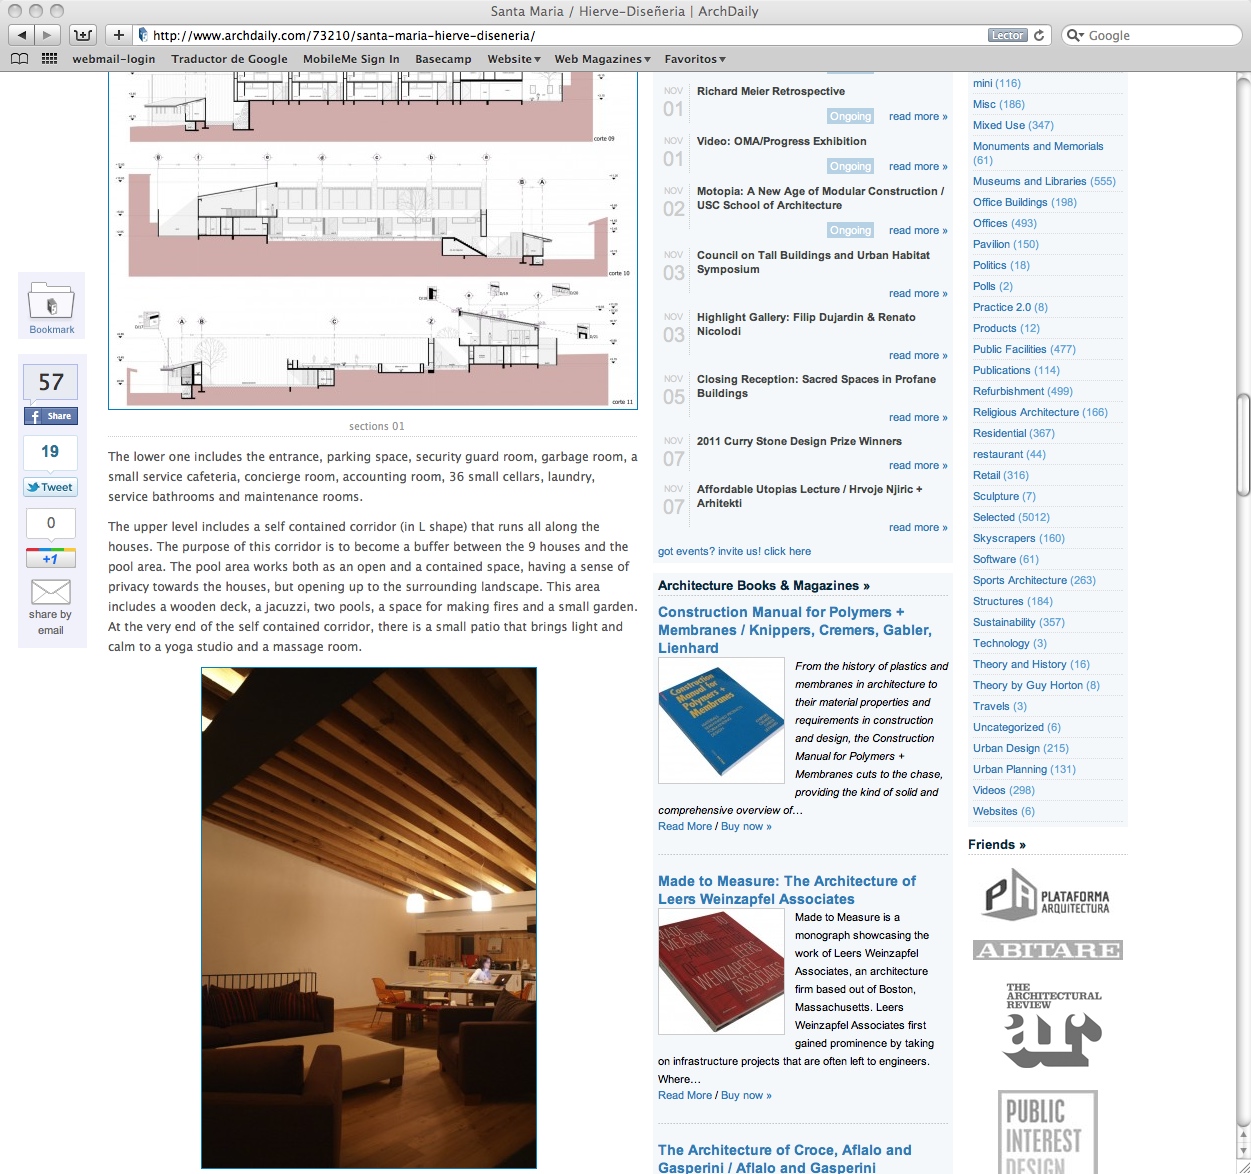Click the Plataforma Arquitectura logo
The image size is (1251, 1174).
click(x=1047, y=896)
